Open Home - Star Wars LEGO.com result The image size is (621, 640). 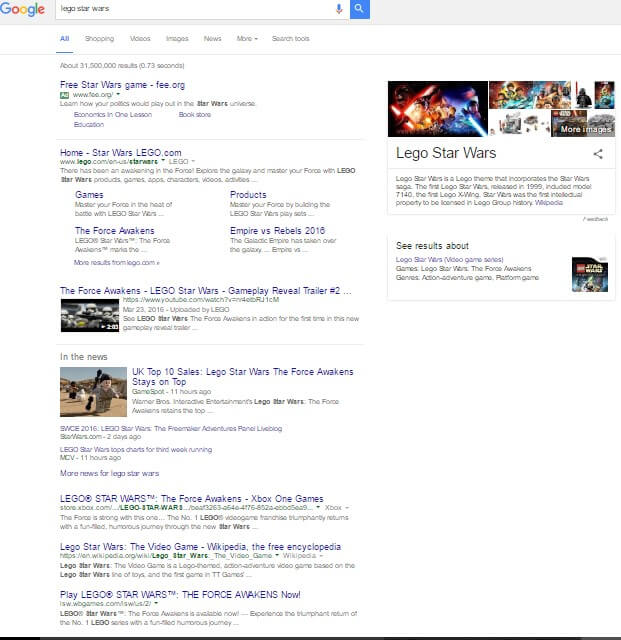click(x=120, y=153)
